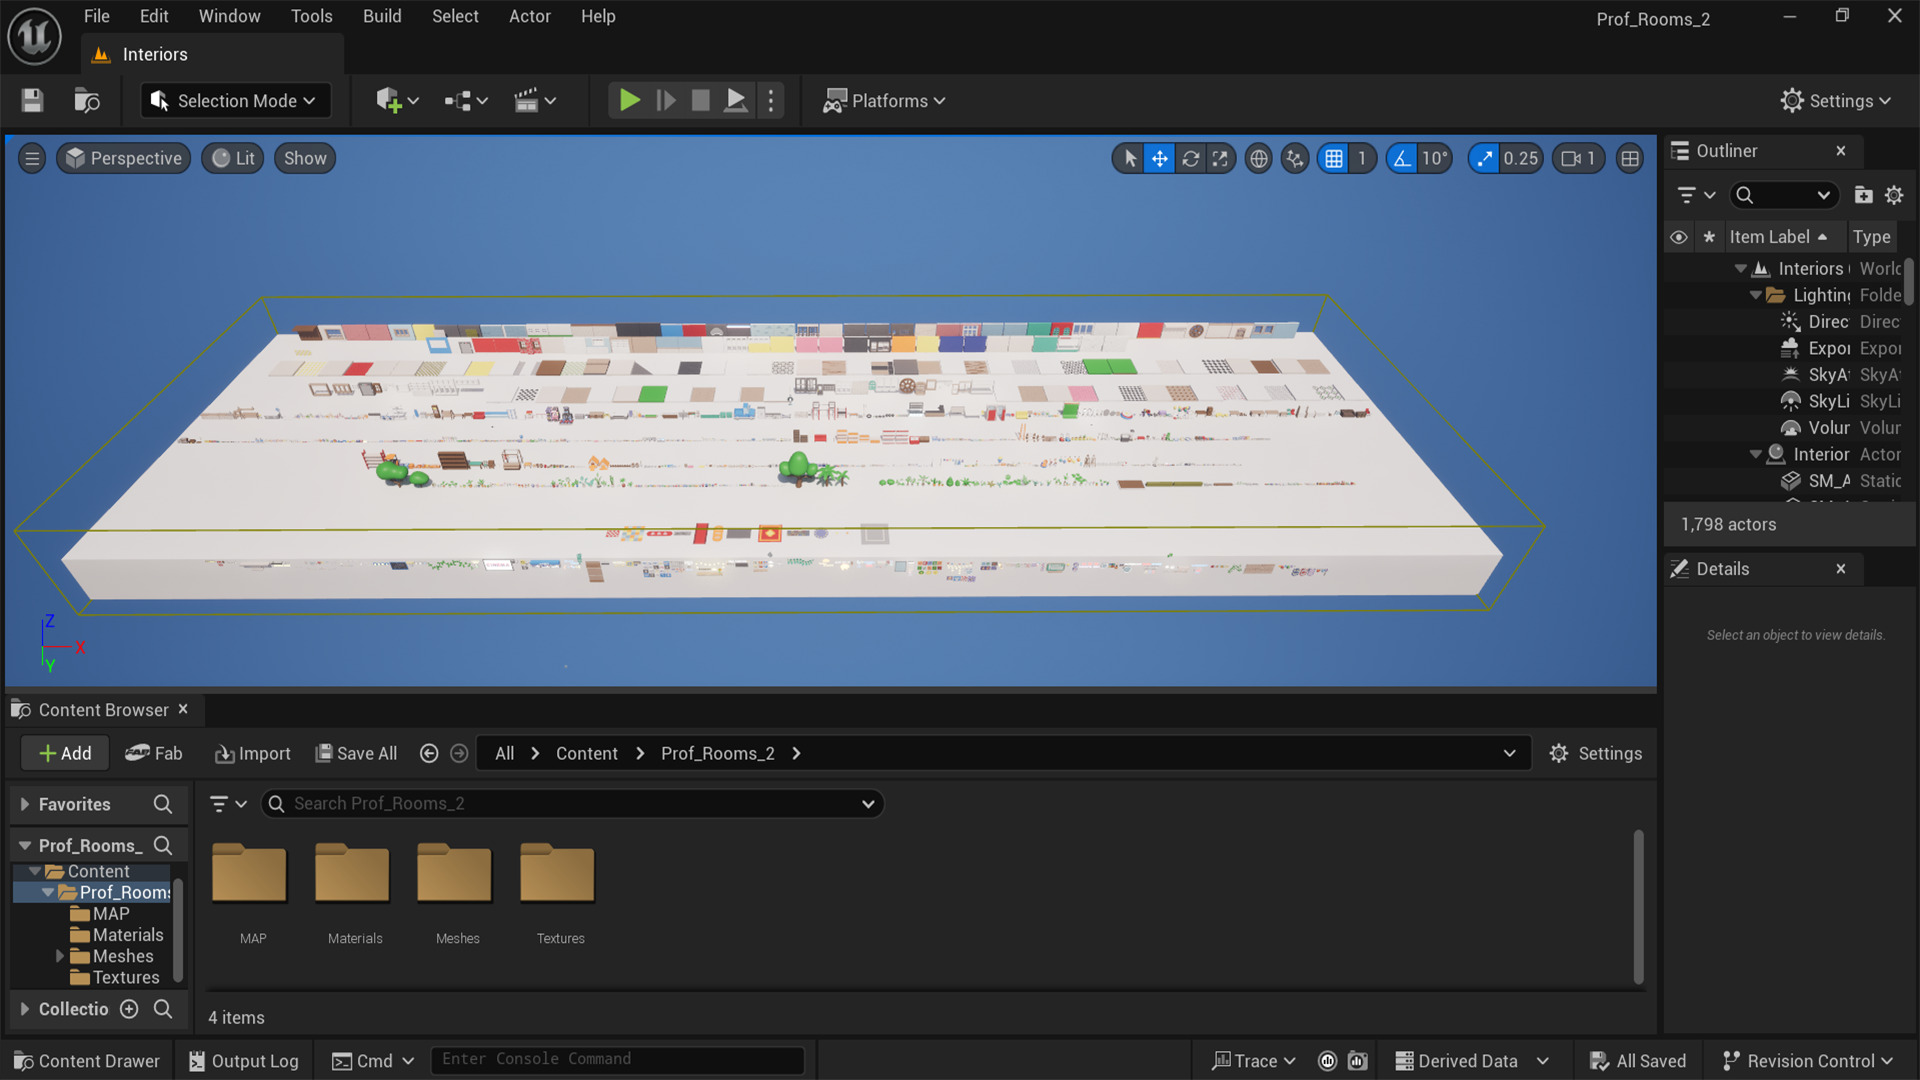Toggle rotation angle snapping

pyautogui.click(x=1402, y=158)
